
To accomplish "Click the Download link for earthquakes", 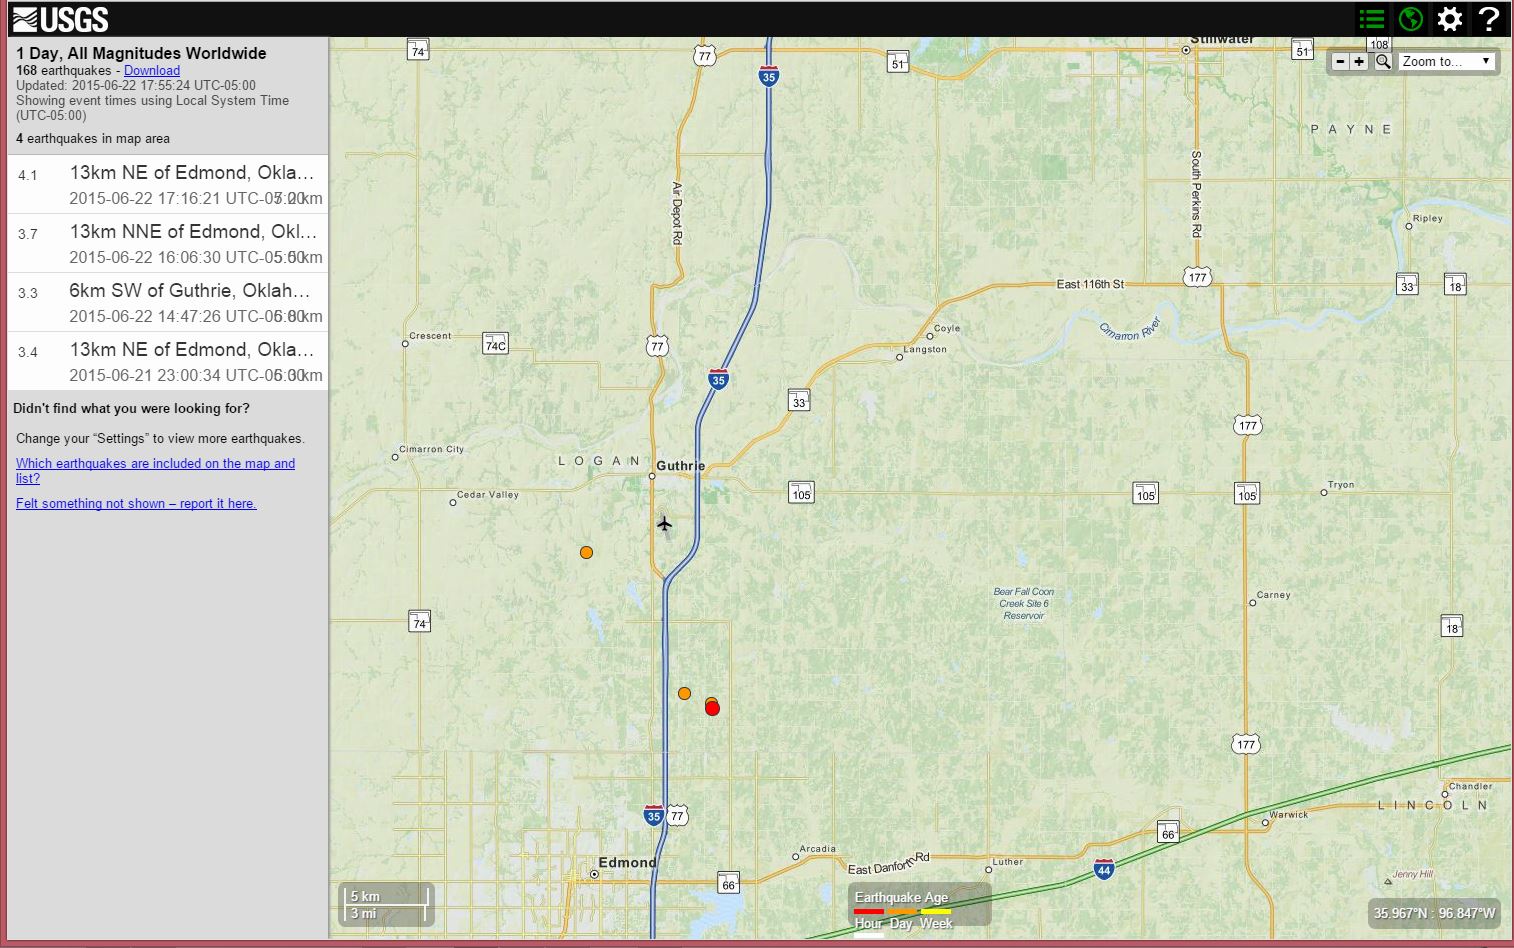I will [152, 71].
